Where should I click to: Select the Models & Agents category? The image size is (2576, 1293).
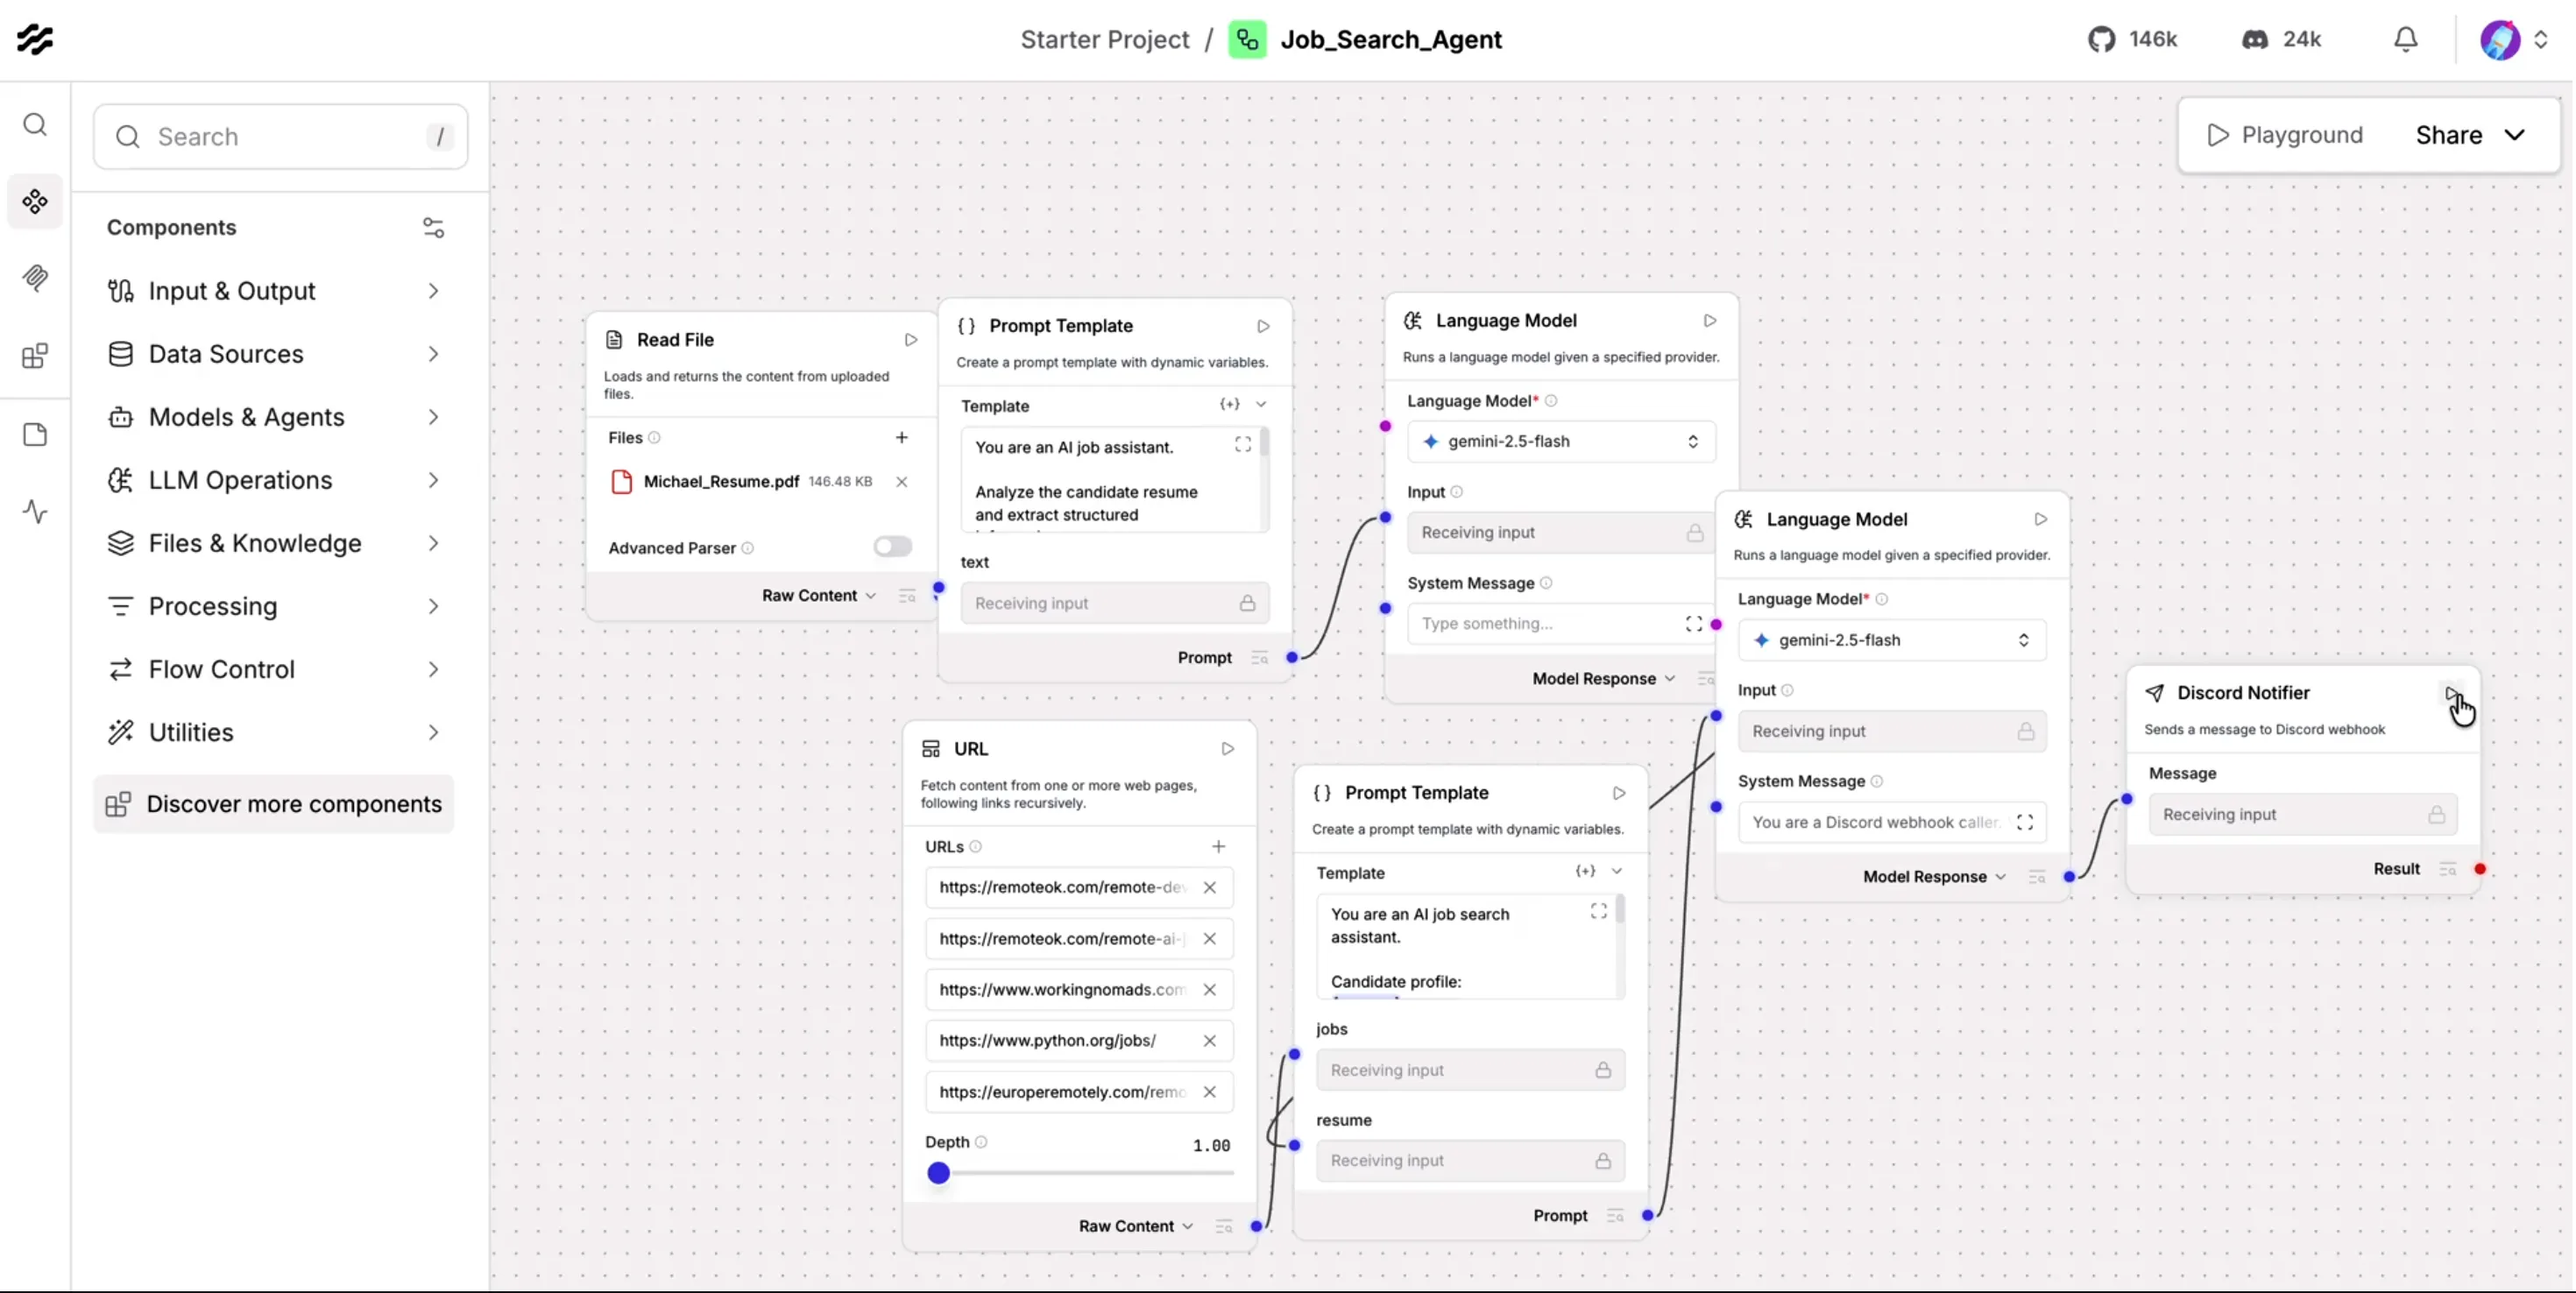tap(246, 417)
